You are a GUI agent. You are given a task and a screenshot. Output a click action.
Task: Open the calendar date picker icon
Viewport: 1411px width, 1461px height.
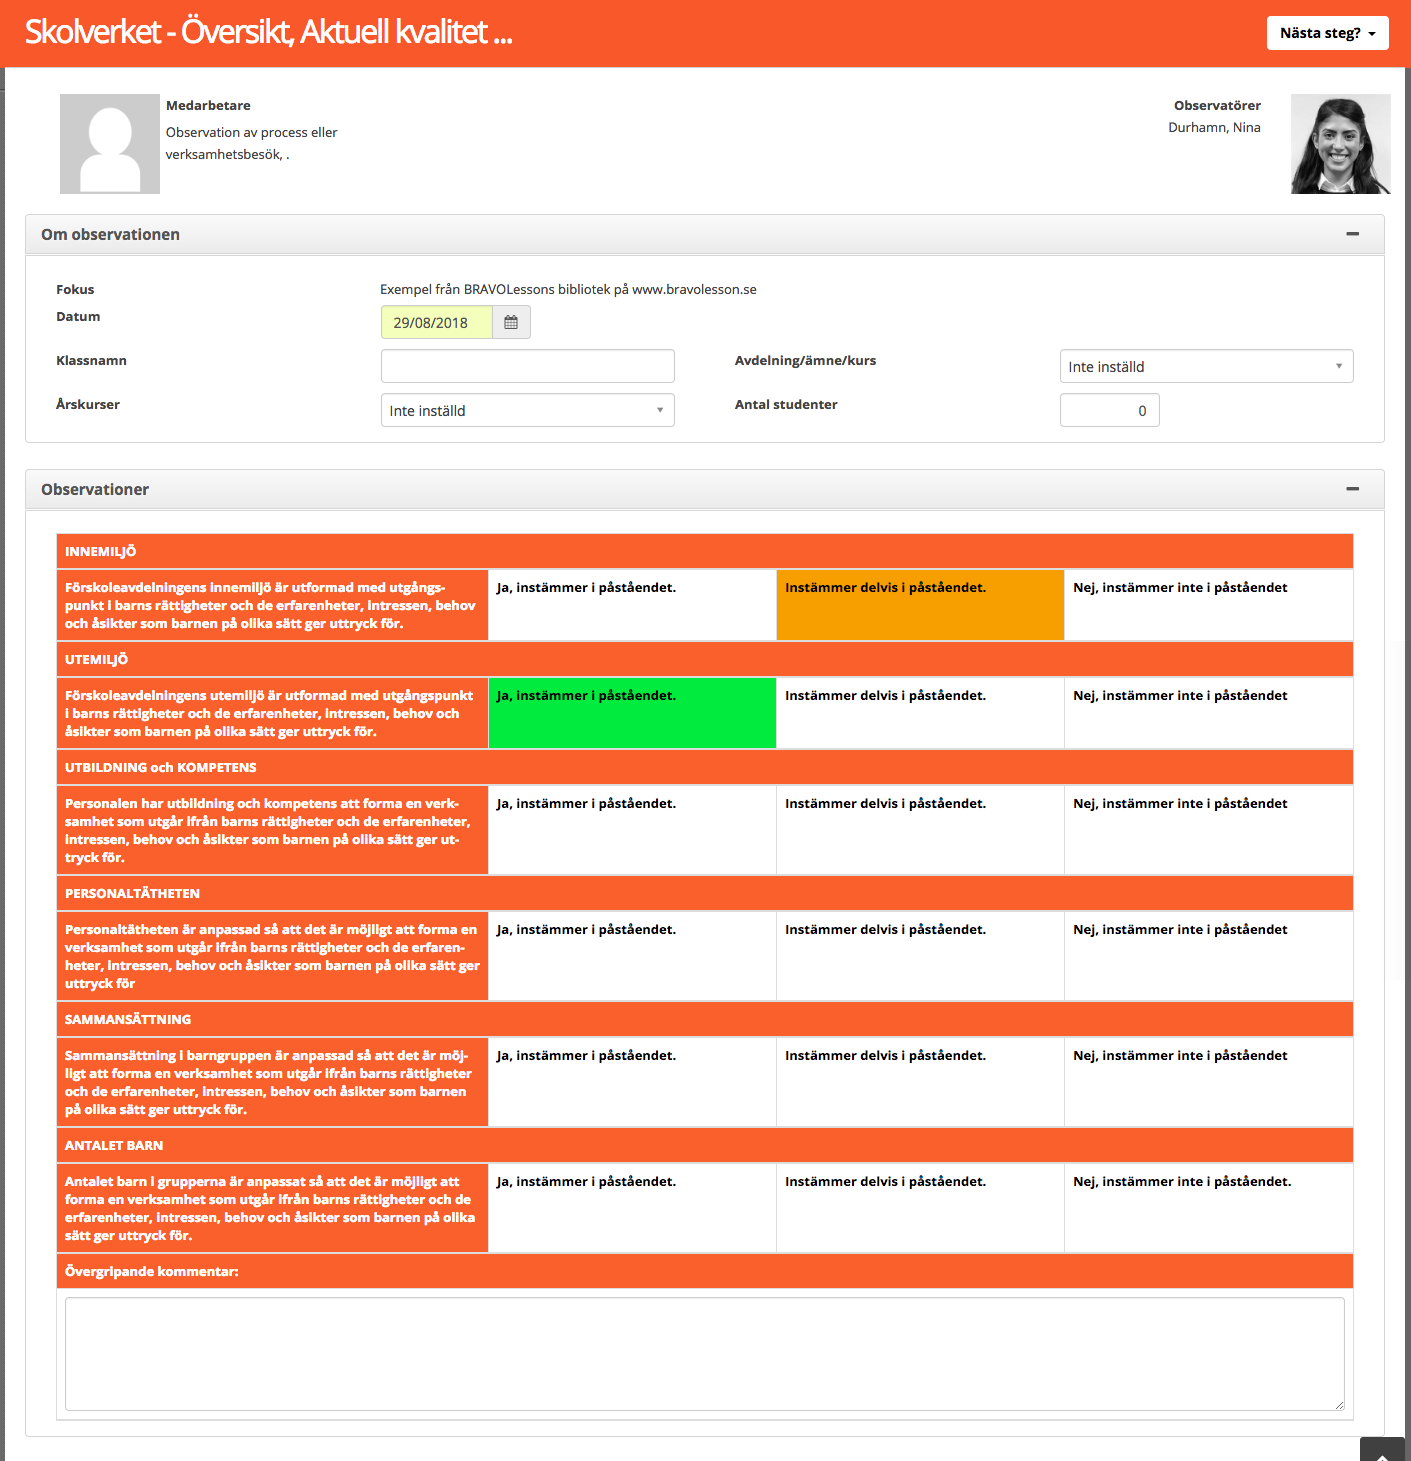pyautogui.click(x=511, y=322)
